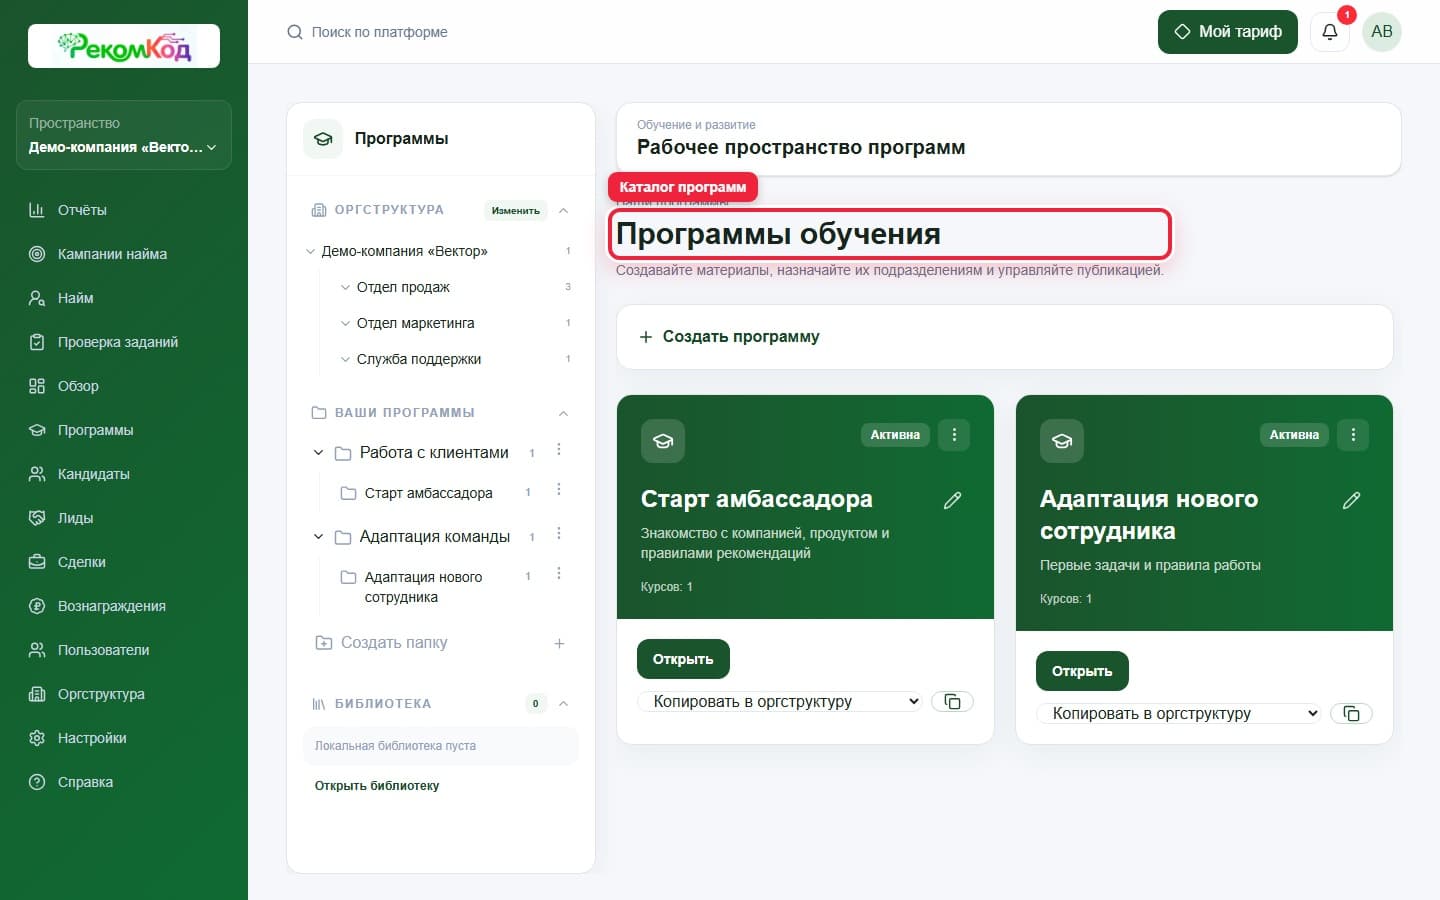Viewport: 1440px width, 900px height.
Task: Open notifications bell
Action: click(x=1330, y=32)
